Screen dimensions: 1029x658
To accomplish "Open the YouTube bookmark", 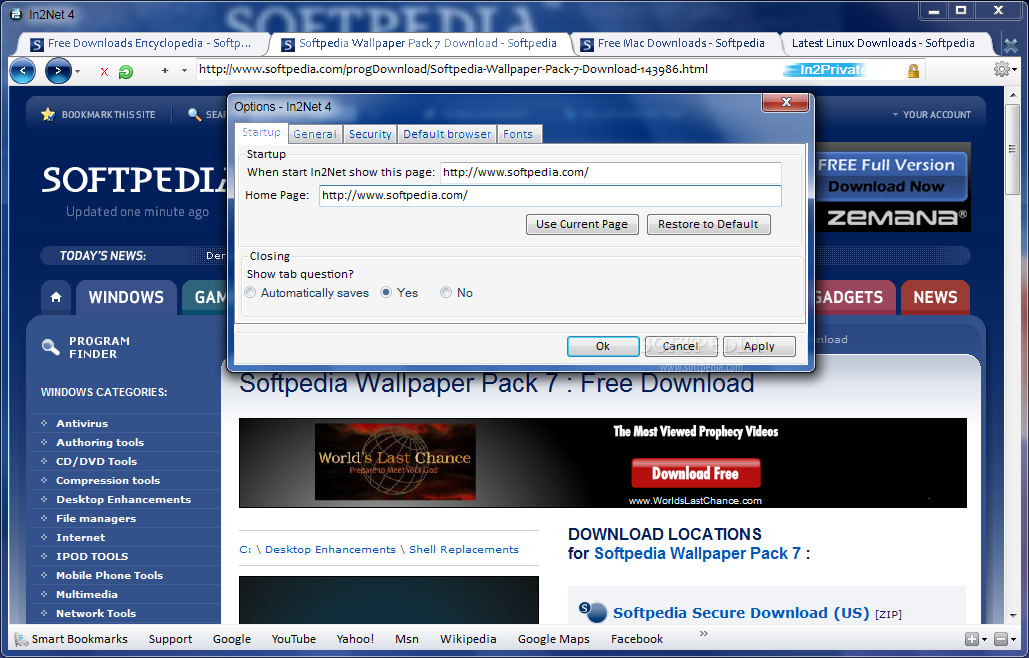I will pyautogui.click(x=293, y=639).
